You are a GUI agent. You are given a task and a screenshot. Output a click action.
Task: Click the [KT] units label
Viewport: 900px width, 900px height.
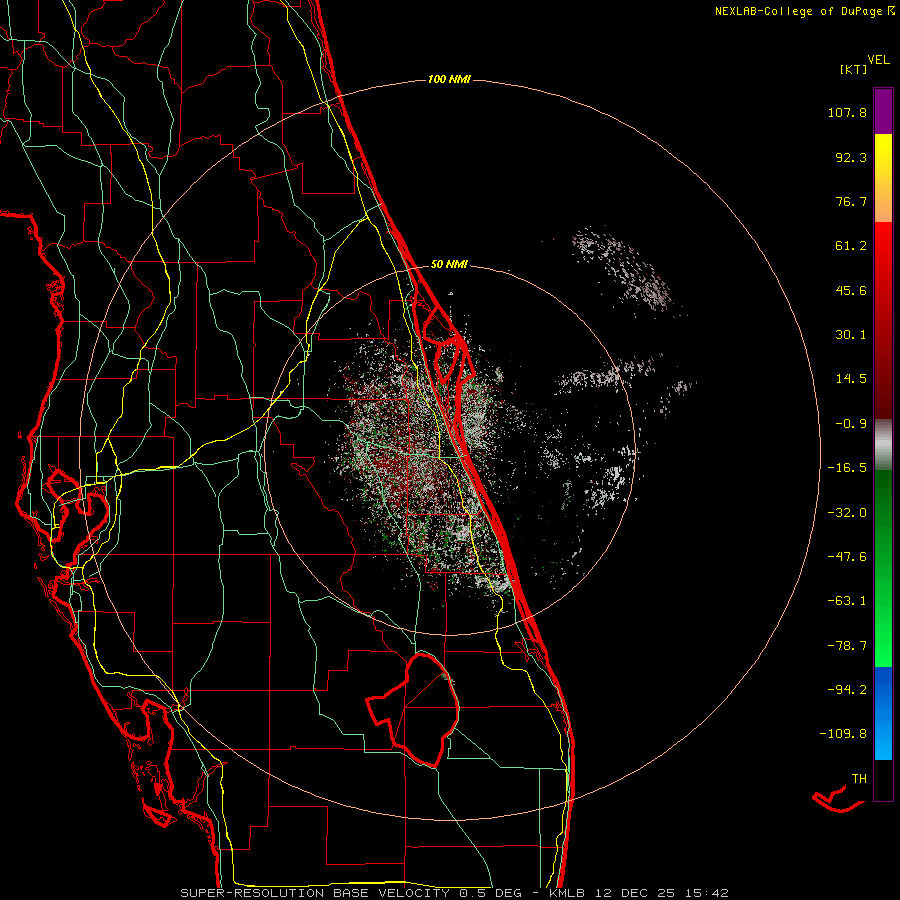(854, 69)
